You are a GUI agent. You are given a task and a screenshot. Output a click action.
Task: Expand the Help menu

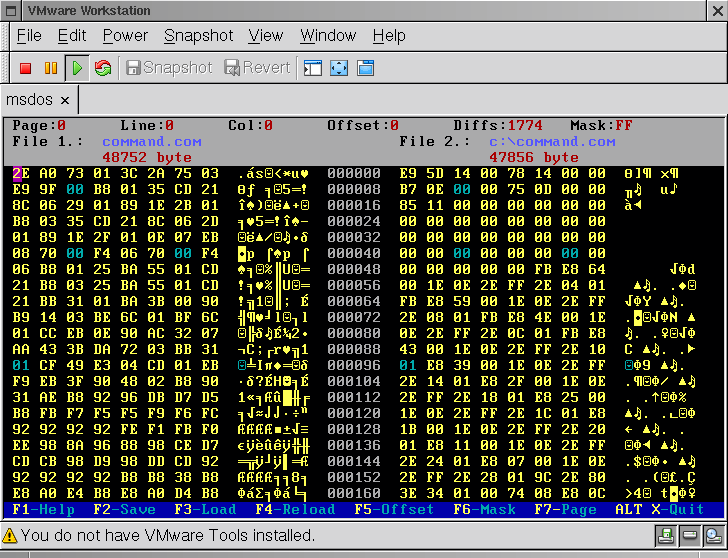click(x=389, y=36)
